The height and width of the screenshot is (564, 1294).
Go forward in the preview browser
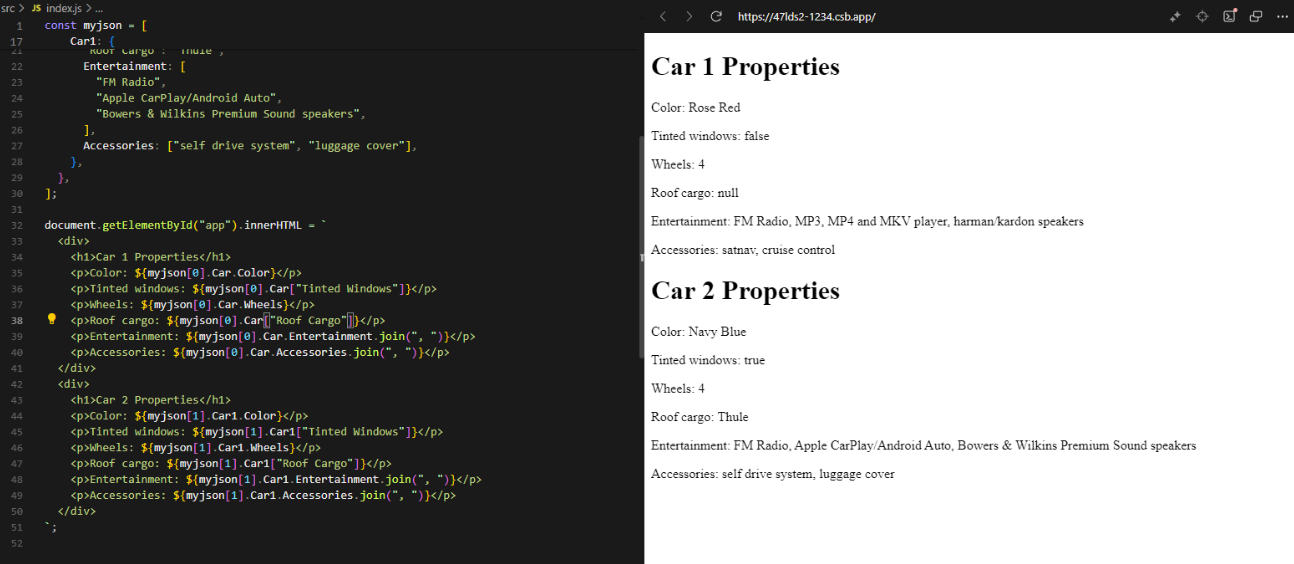point(689,16)
